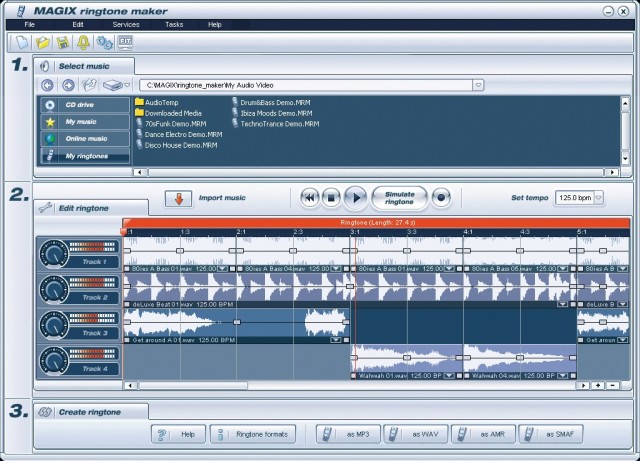Click the New project toolbar icon
The image size is (640, 461).
tap(21, 42)
